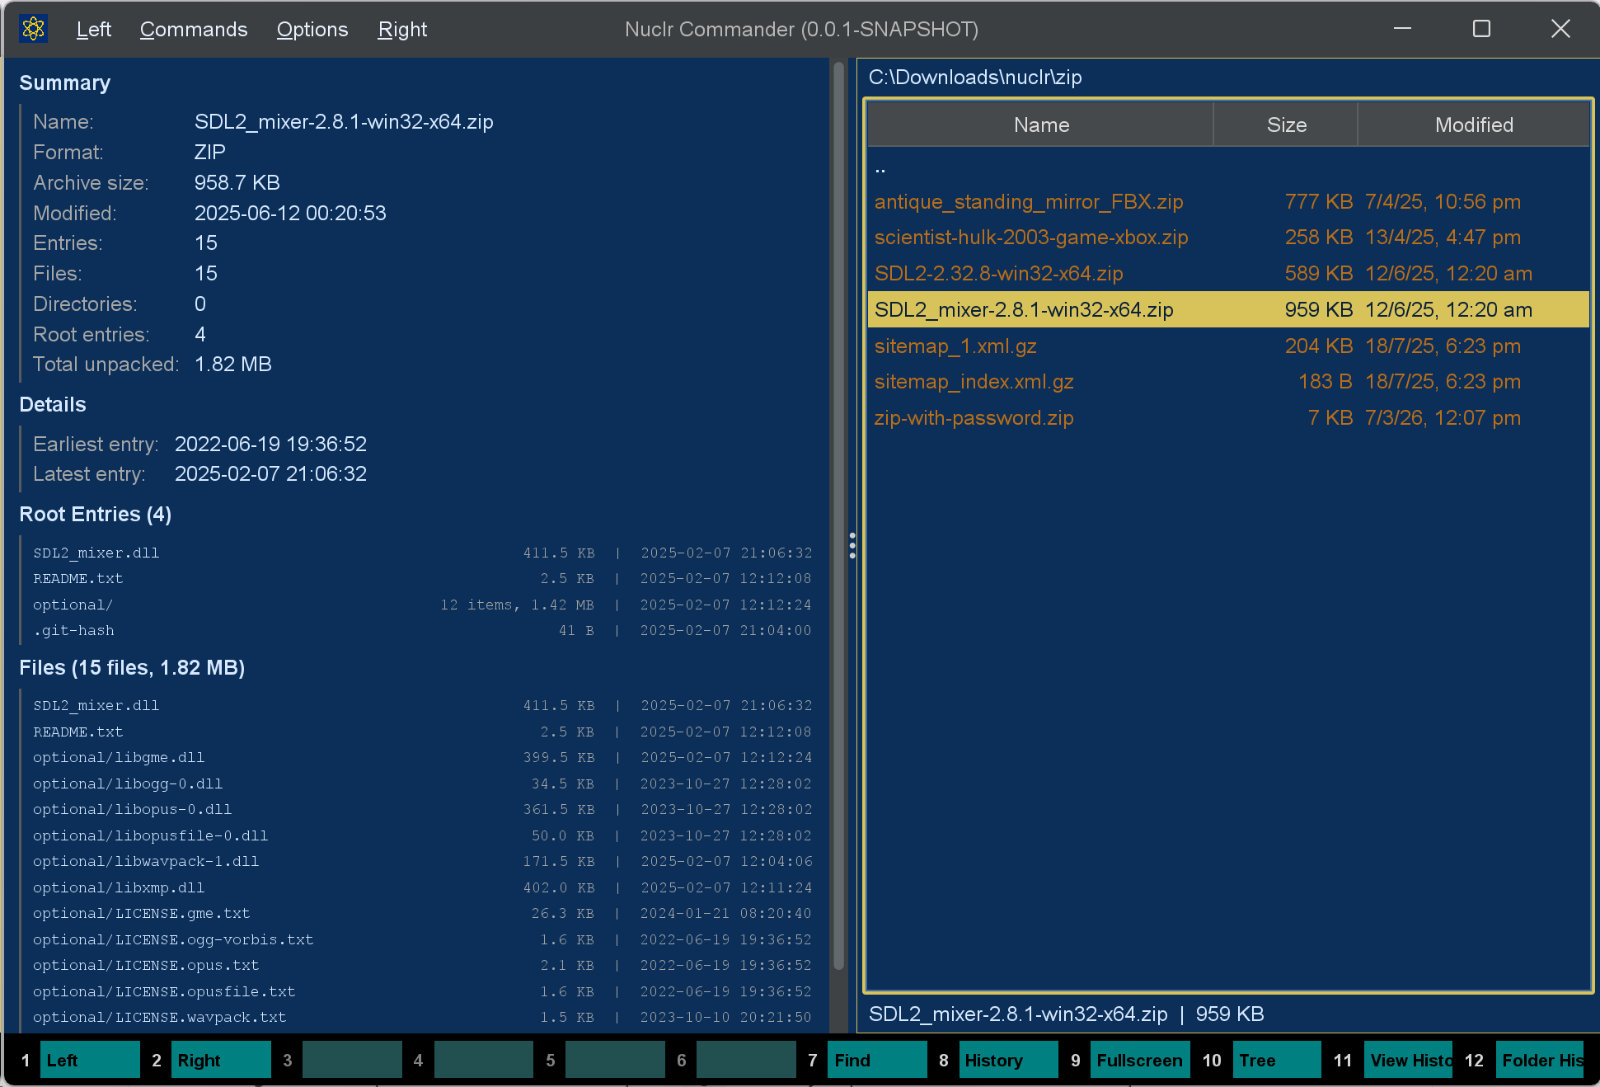Click the F11 View History button
The height and width of the screenshot is (1087, 1600).
pos(1408,1060)
